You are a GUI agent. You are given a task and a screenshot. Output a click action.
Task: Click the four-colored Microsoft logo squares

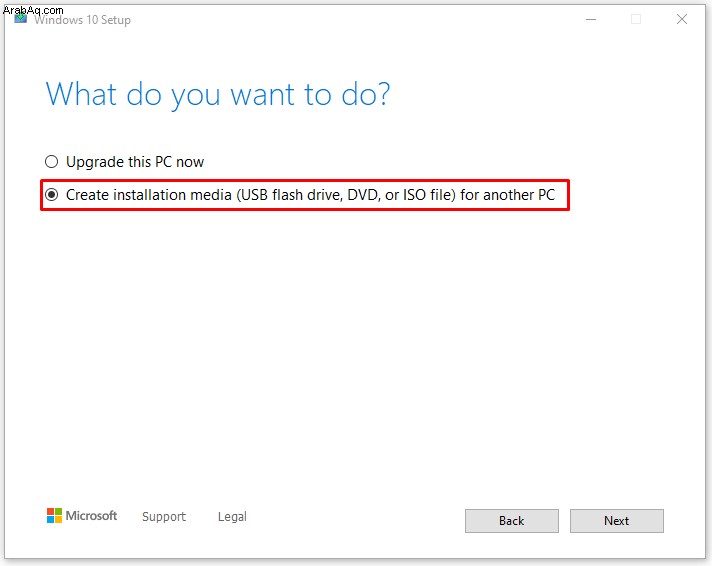pos(54,516)
